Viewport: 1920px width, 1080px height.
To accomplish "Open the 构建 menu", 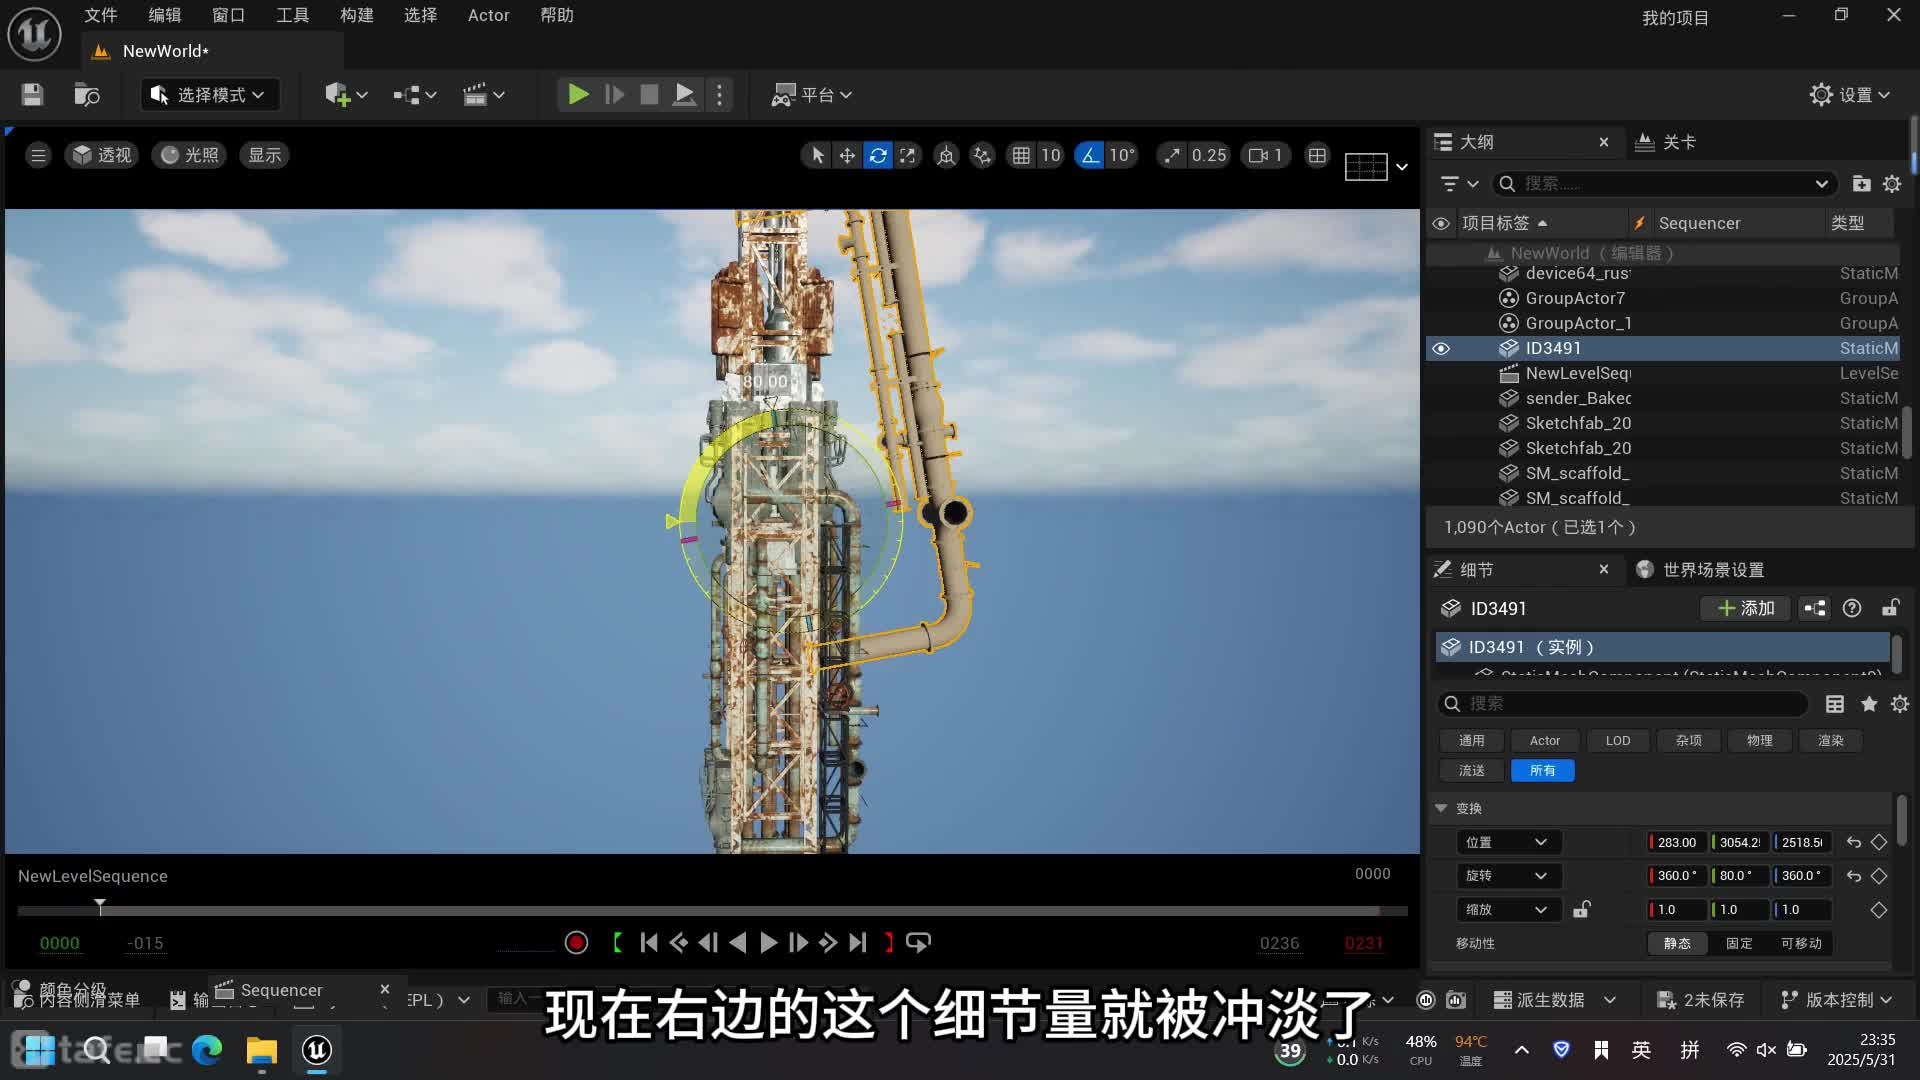I will [x=357, y=15].
